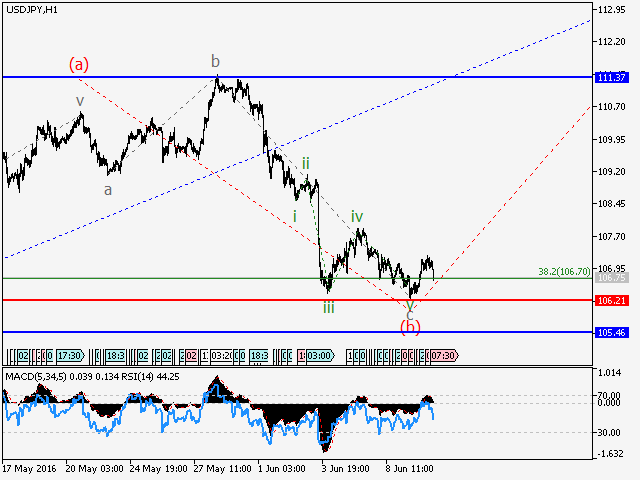
Task: Click the 8 Jun 11:00 date label
Action: [409, 469]
